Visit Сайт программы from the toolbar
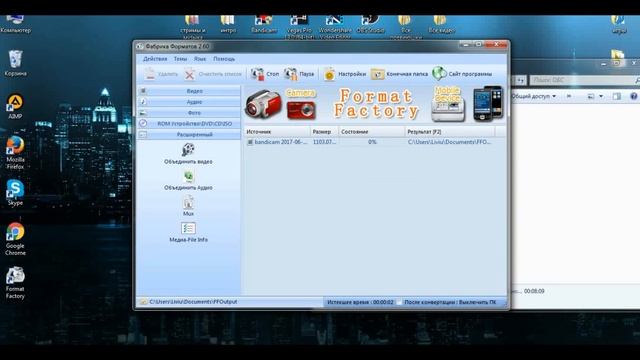This screenshot has height=360, width=640. (x=462, y=74)
